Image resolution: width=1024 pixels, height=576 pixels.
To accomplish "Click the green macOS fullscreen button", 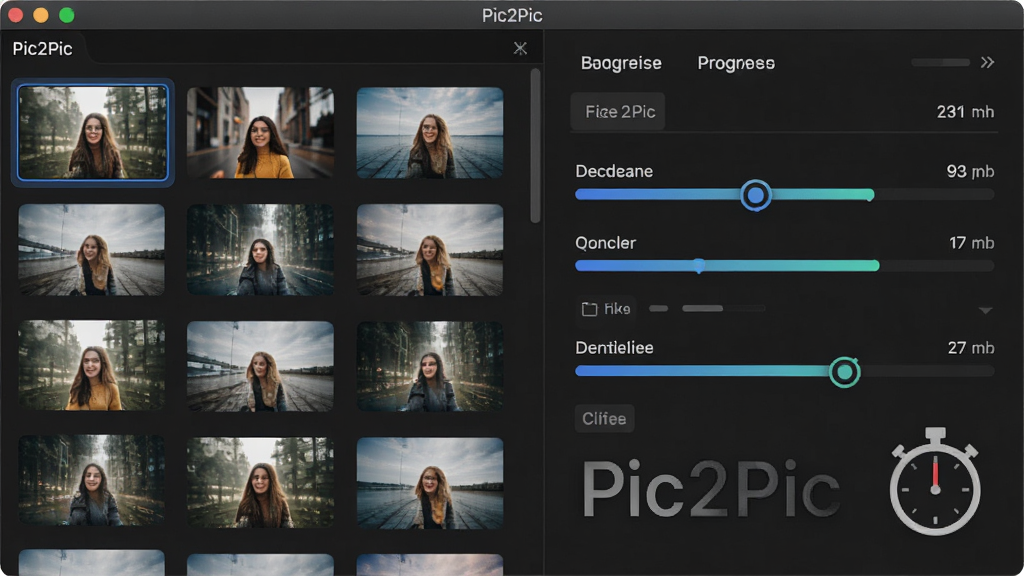I will pyautogui.click(x=67, y=15).
